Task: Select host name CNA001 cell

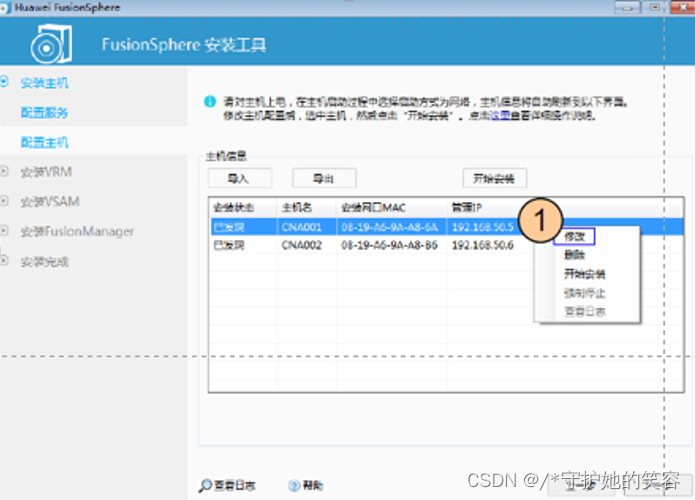Action: (301, 227)
